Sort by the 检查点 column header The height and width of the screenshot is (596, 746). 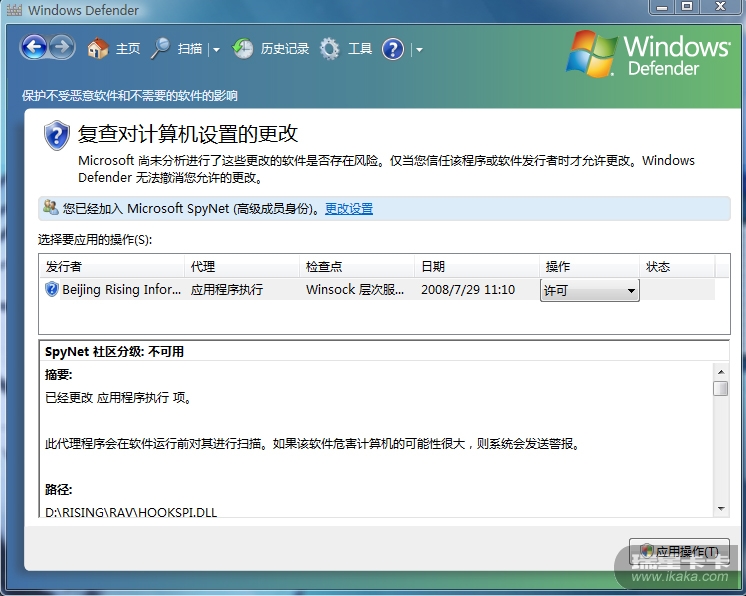coord(357,266)
